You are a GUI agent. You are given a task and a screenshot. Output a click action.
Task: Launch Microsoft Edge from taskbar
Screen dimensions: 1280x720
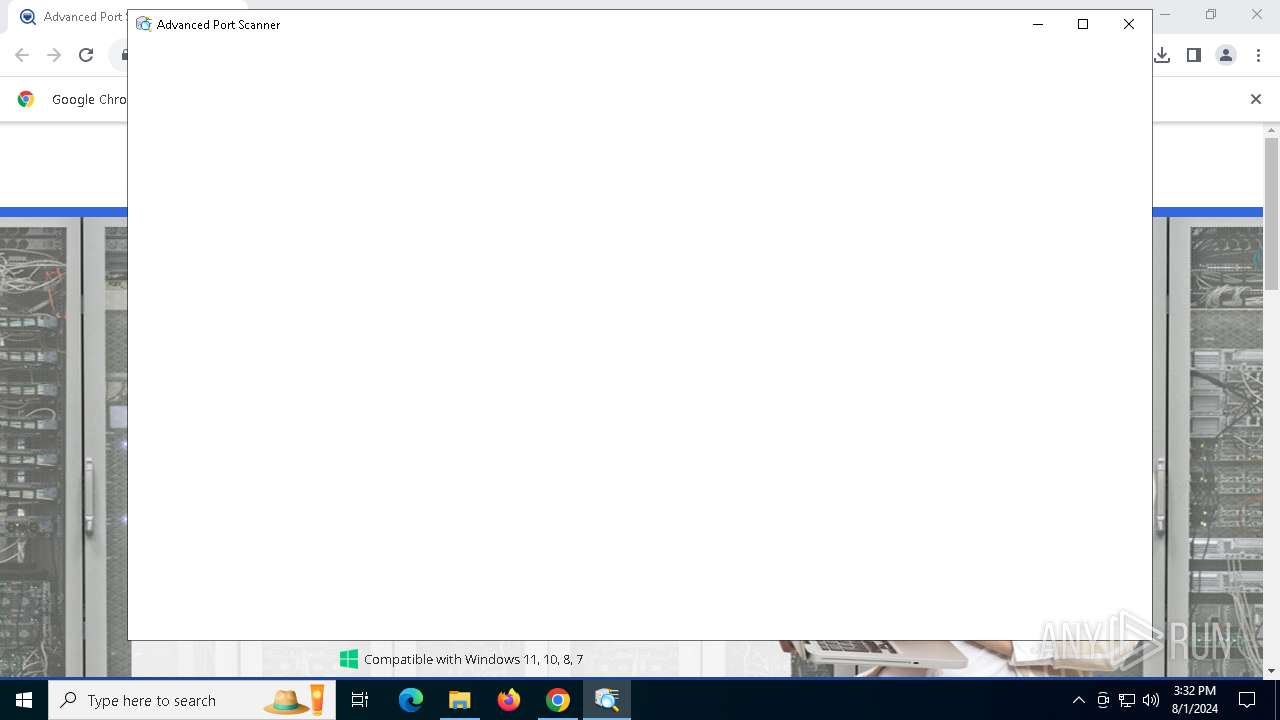point(411,700)
